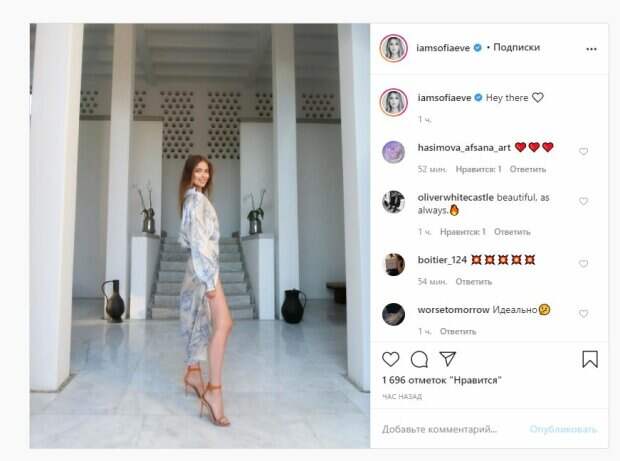The height and width of the screenshot is (461, 620).
Task: Click the Опубликовать post button
Action: point(563,429)
